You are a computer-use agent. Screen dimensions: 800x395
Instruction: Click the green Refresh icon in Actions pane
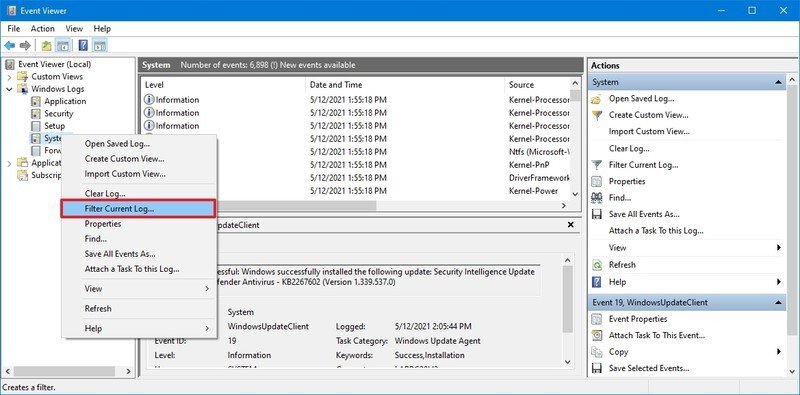[596, 265]
